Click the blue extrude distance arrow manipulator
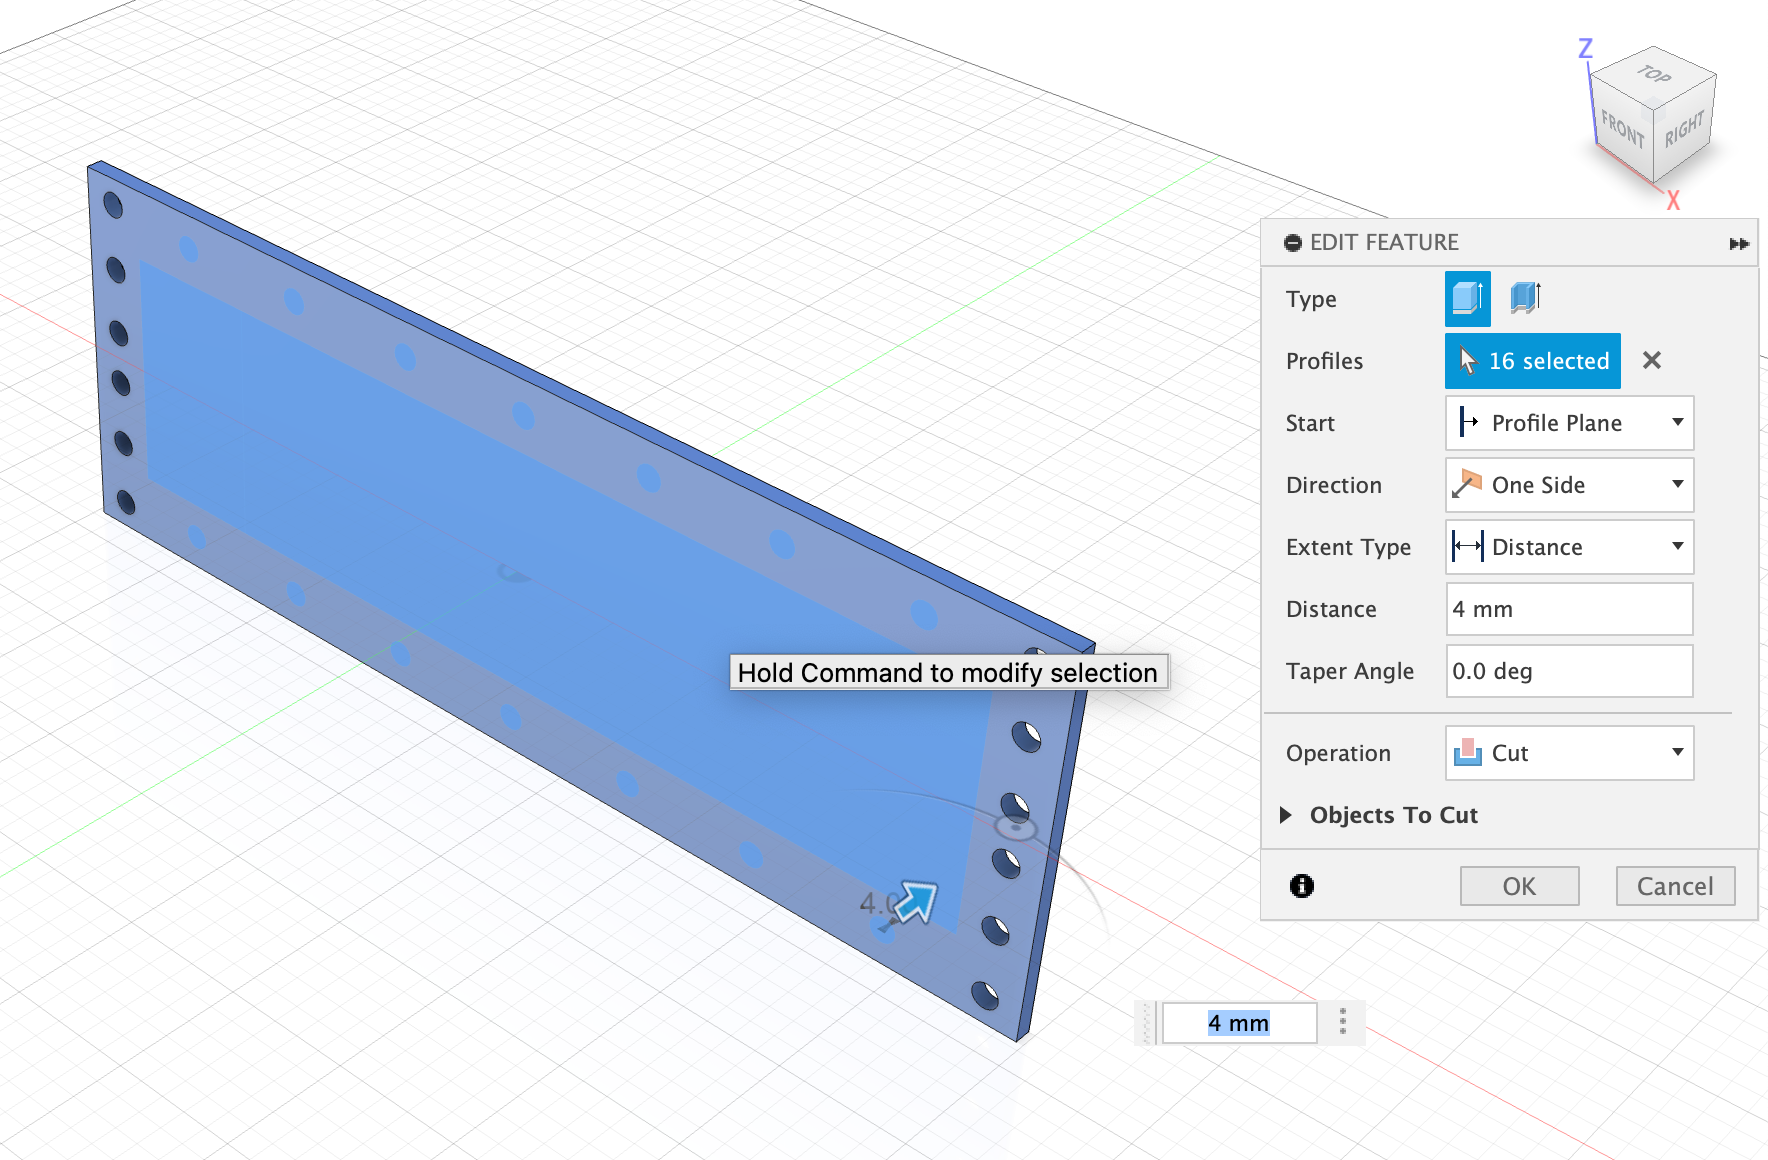 point(916,902)
